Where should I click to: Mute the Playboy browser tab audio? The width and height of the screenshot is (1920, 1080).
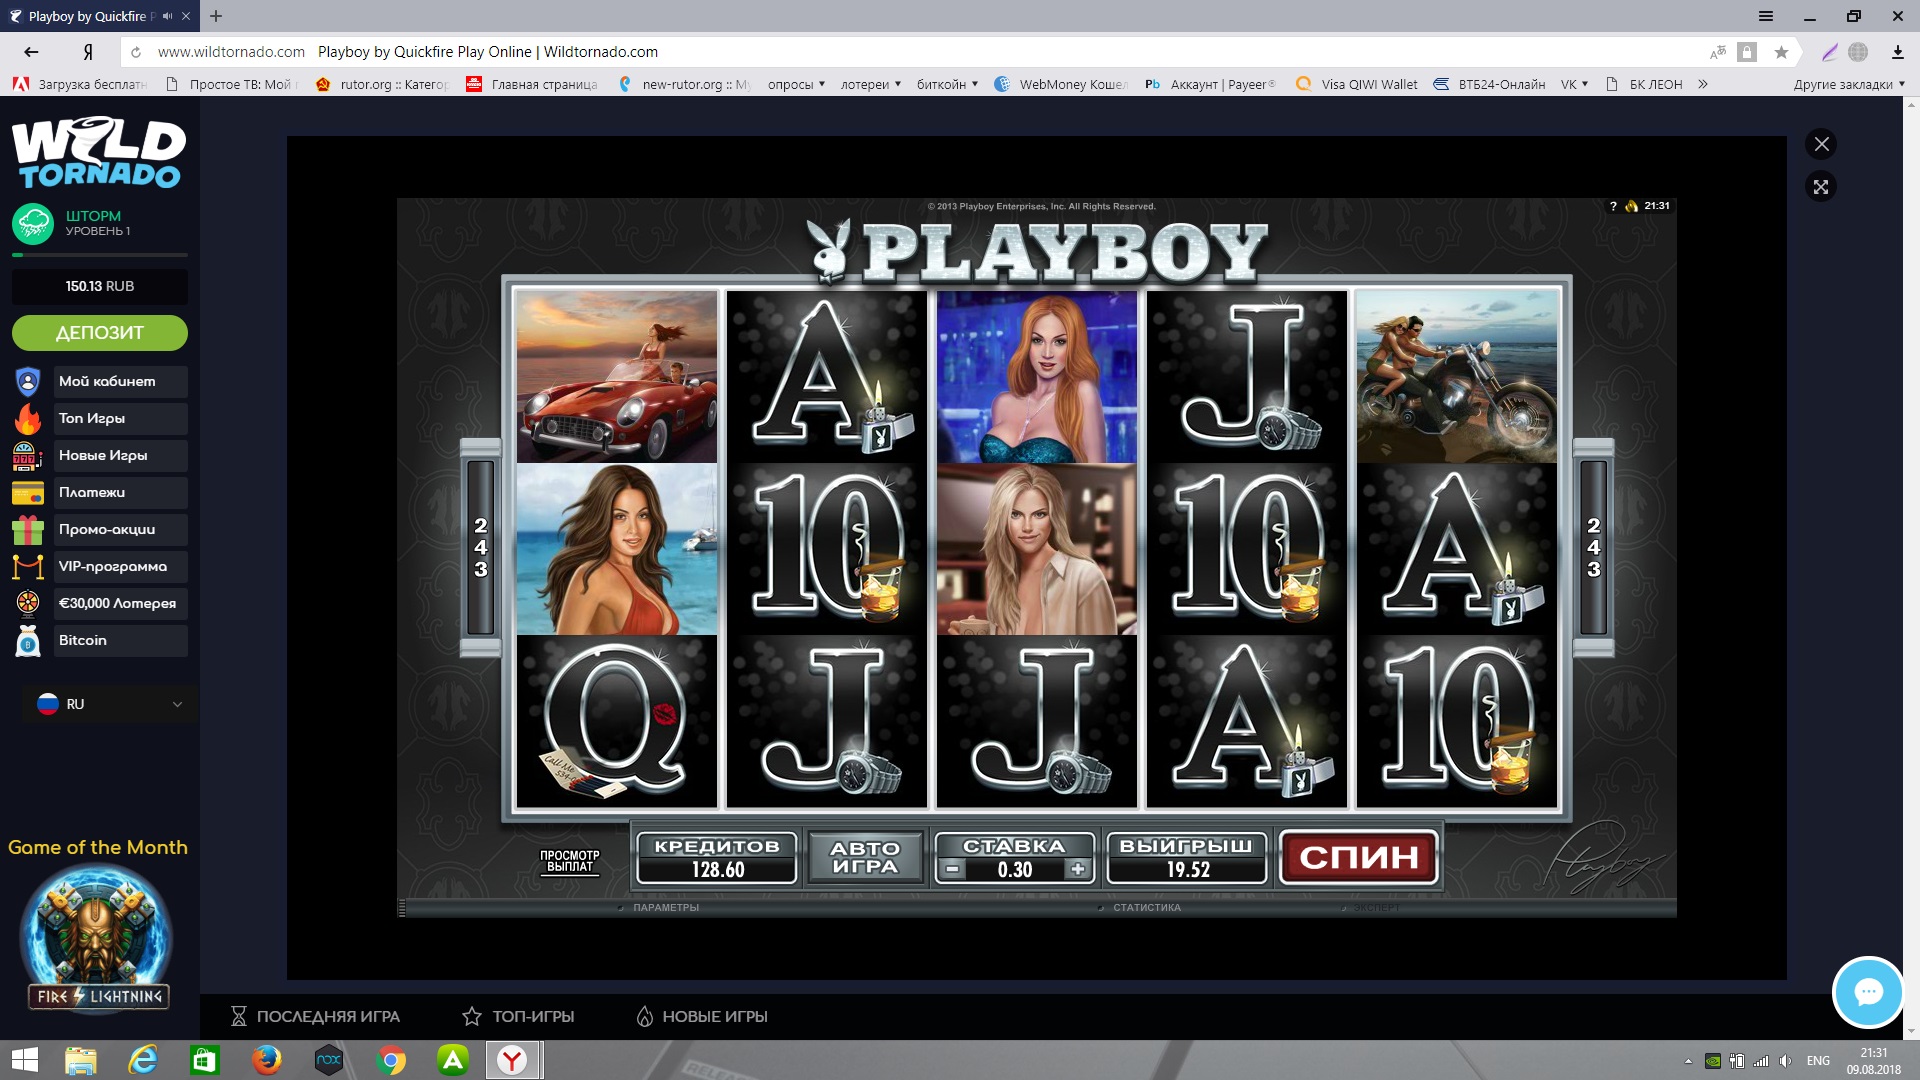pos(167,16)
